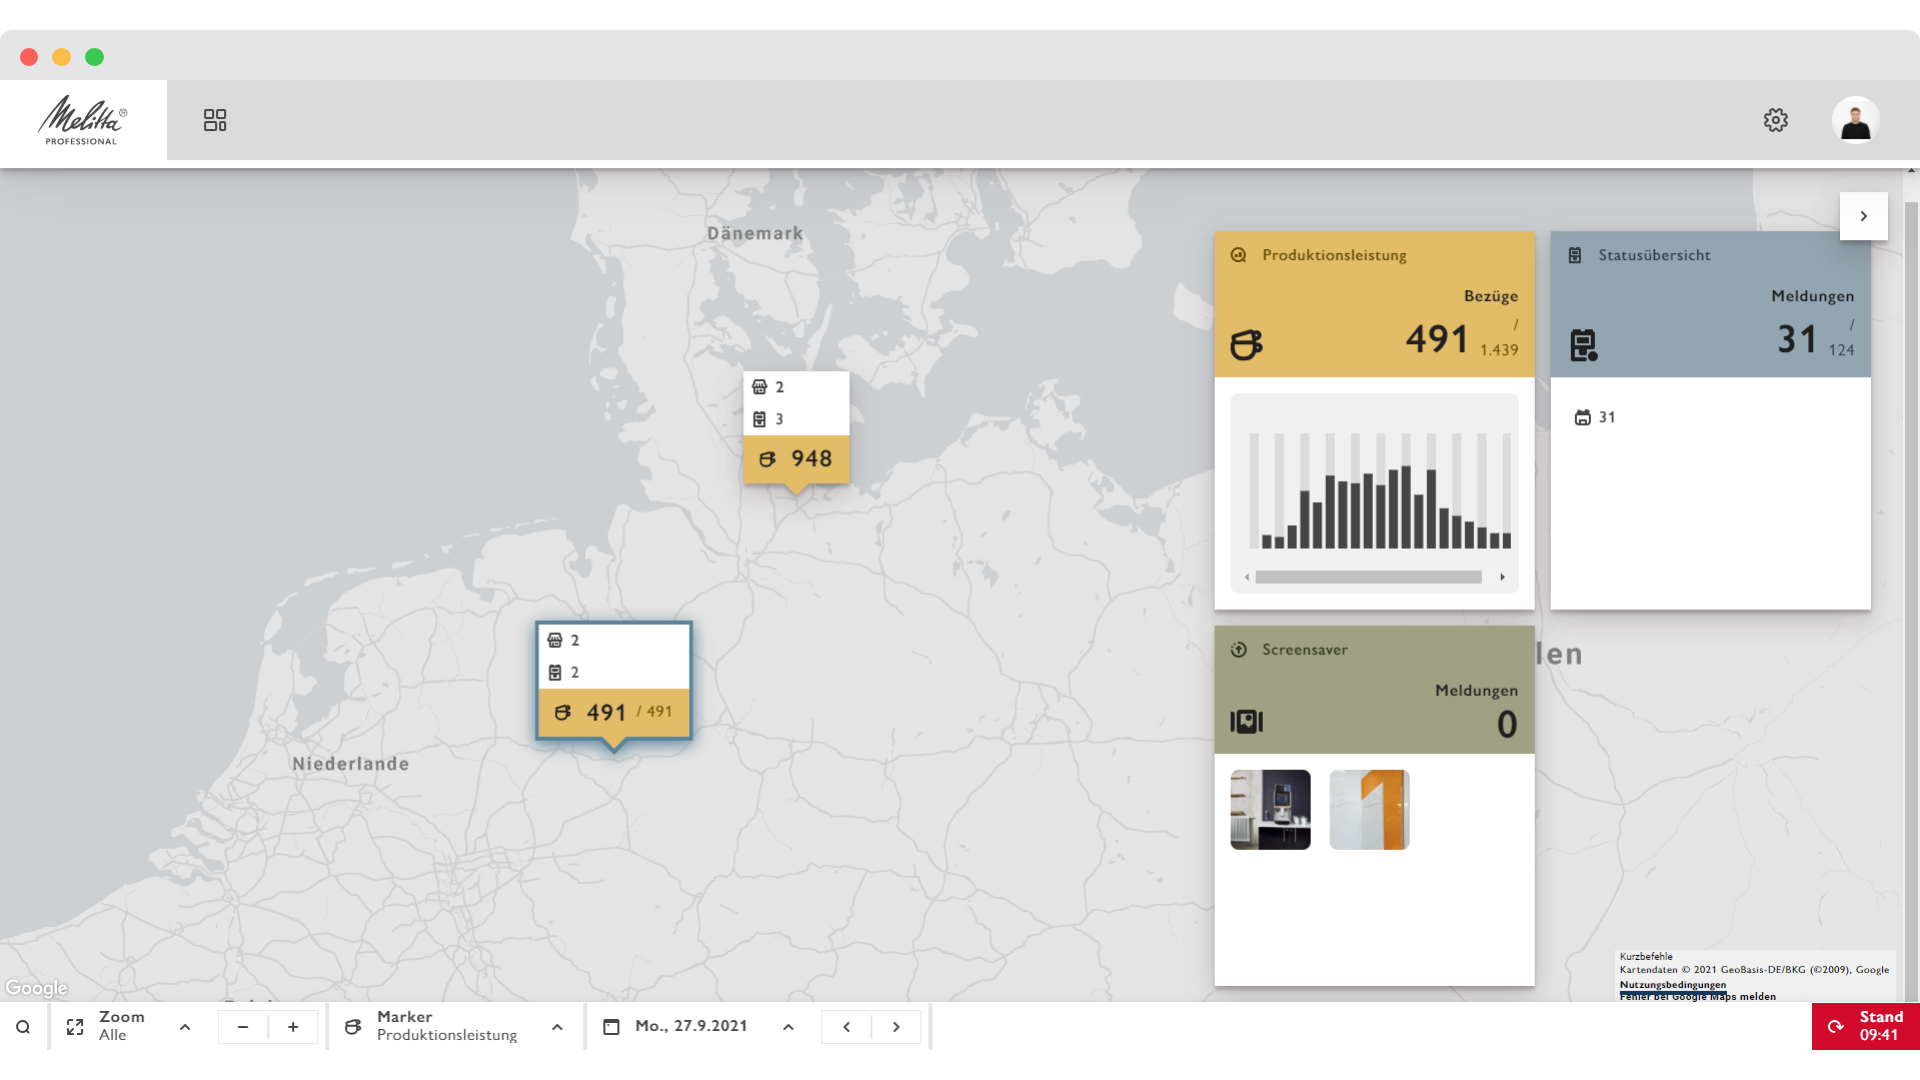The width and height of the screenshot is (1920, 1080).
Task: Click the Marker coffee cup icon
Action: pos(353,1027)
